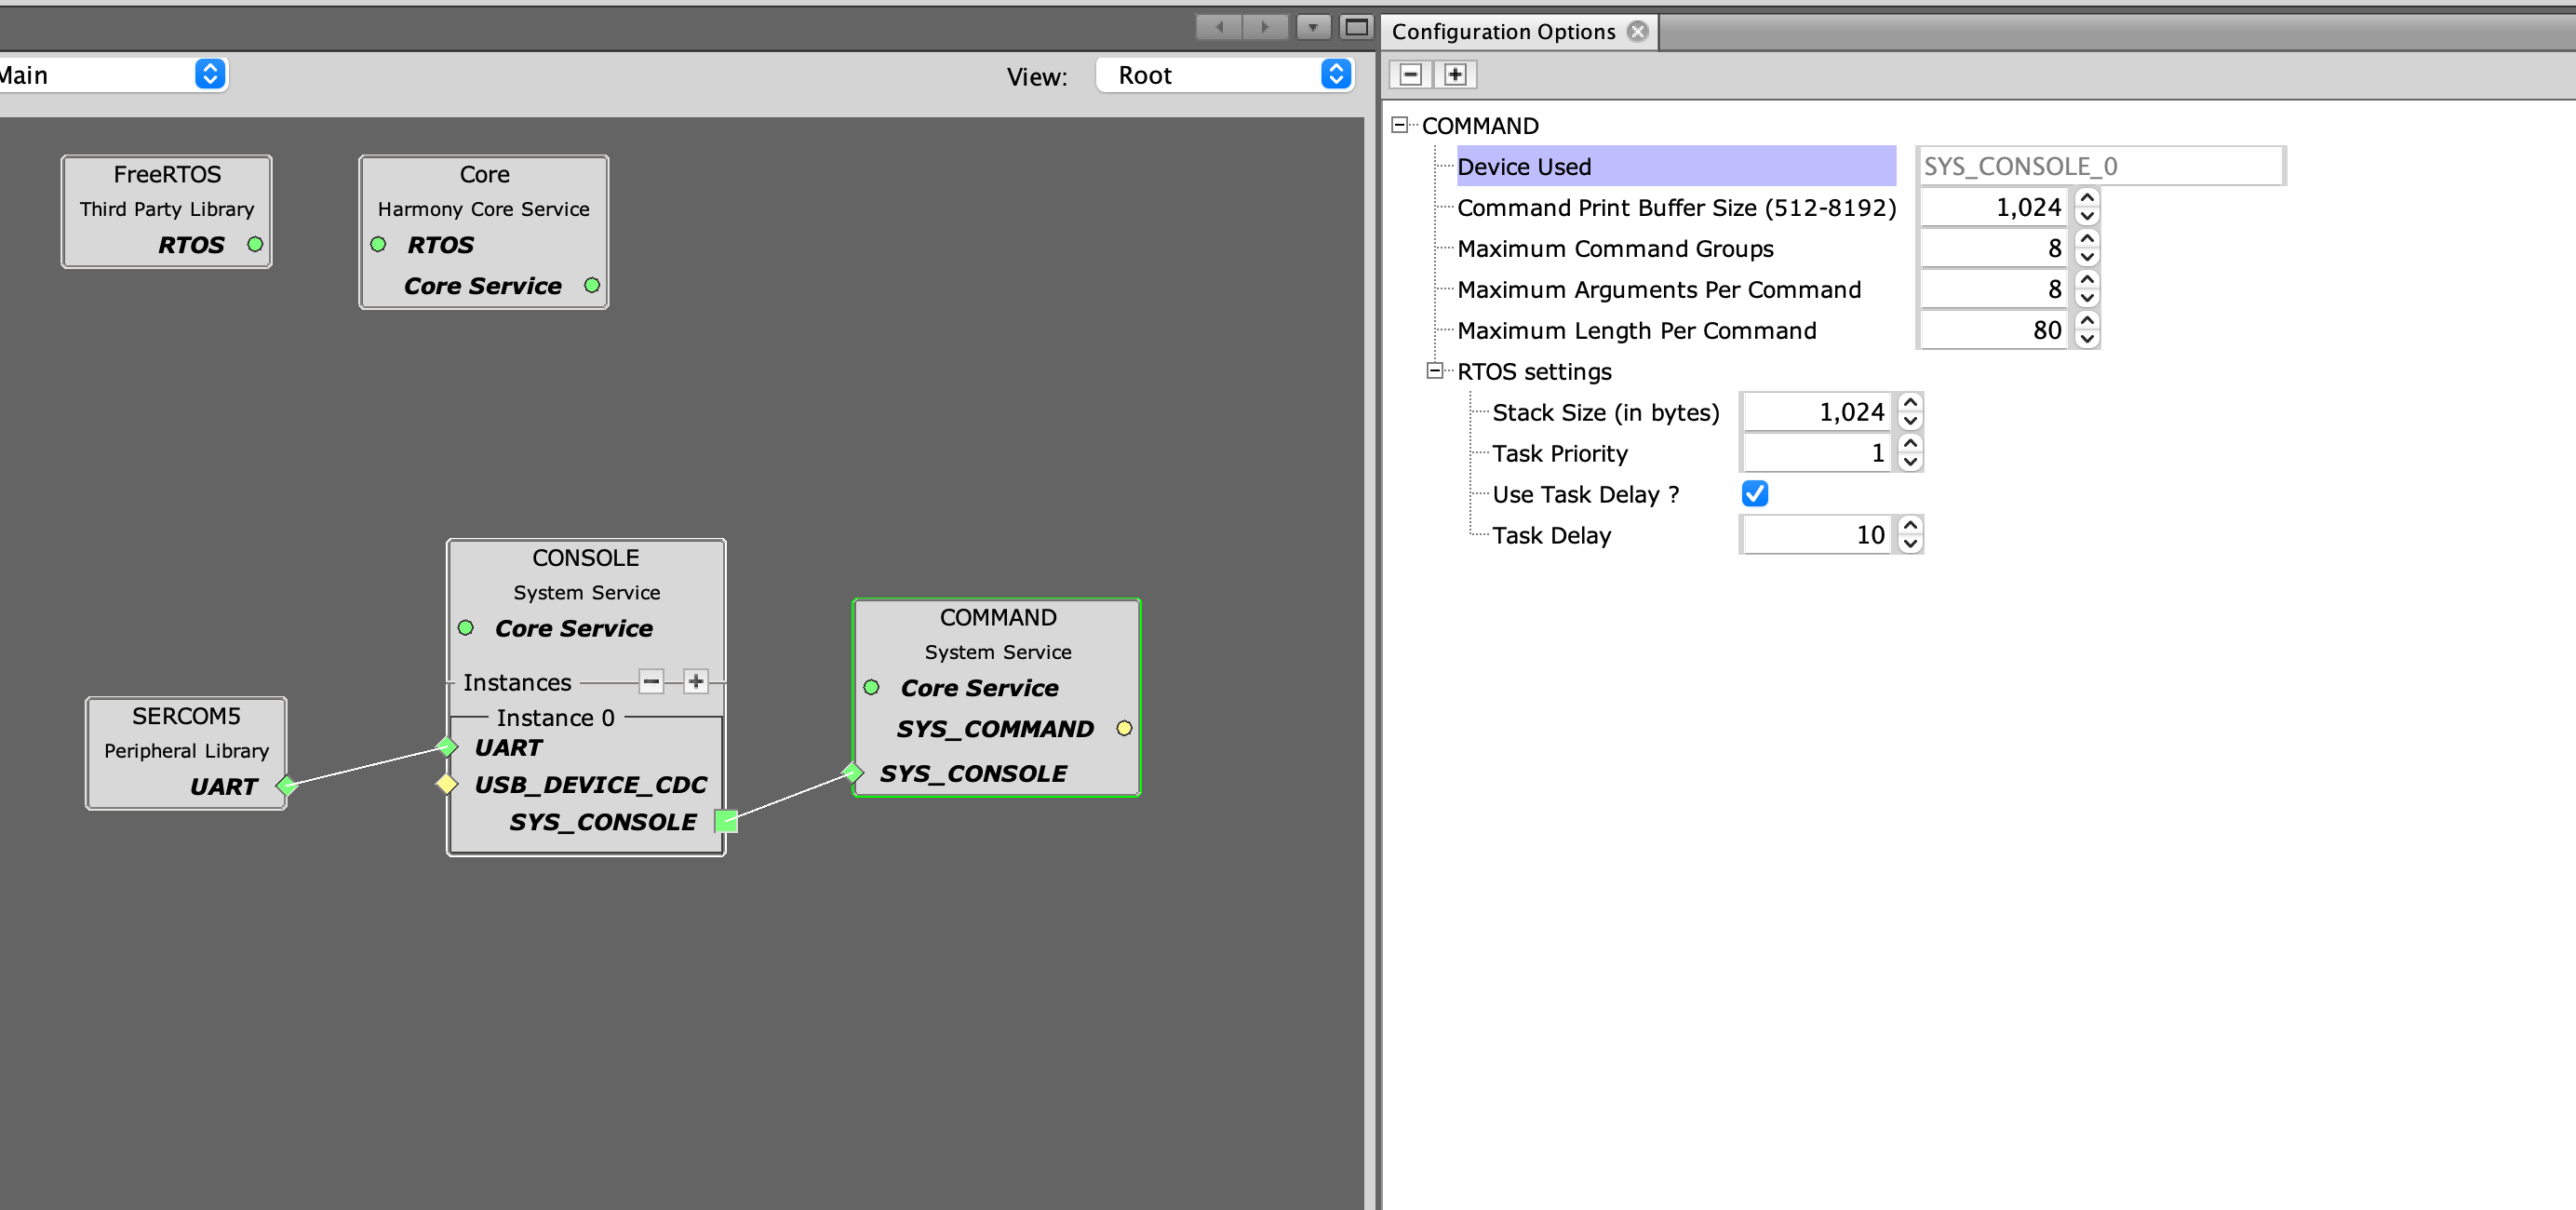
Task: Click the FreeRTOS RTOS green circle port
Action: coord(255,244)
